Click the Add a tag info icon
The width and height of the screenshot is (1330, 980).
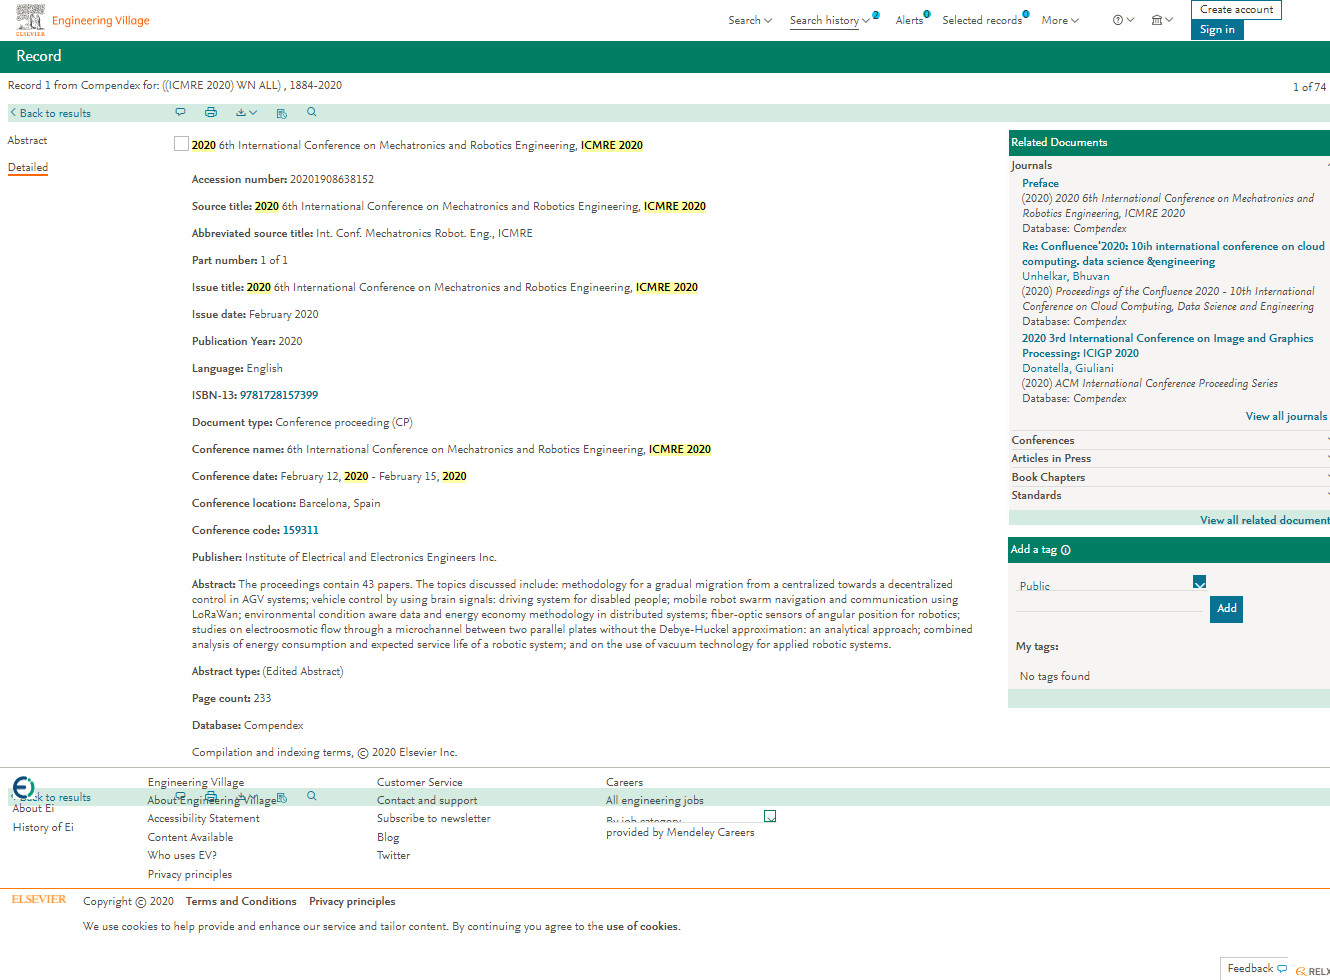point(1066,550)
